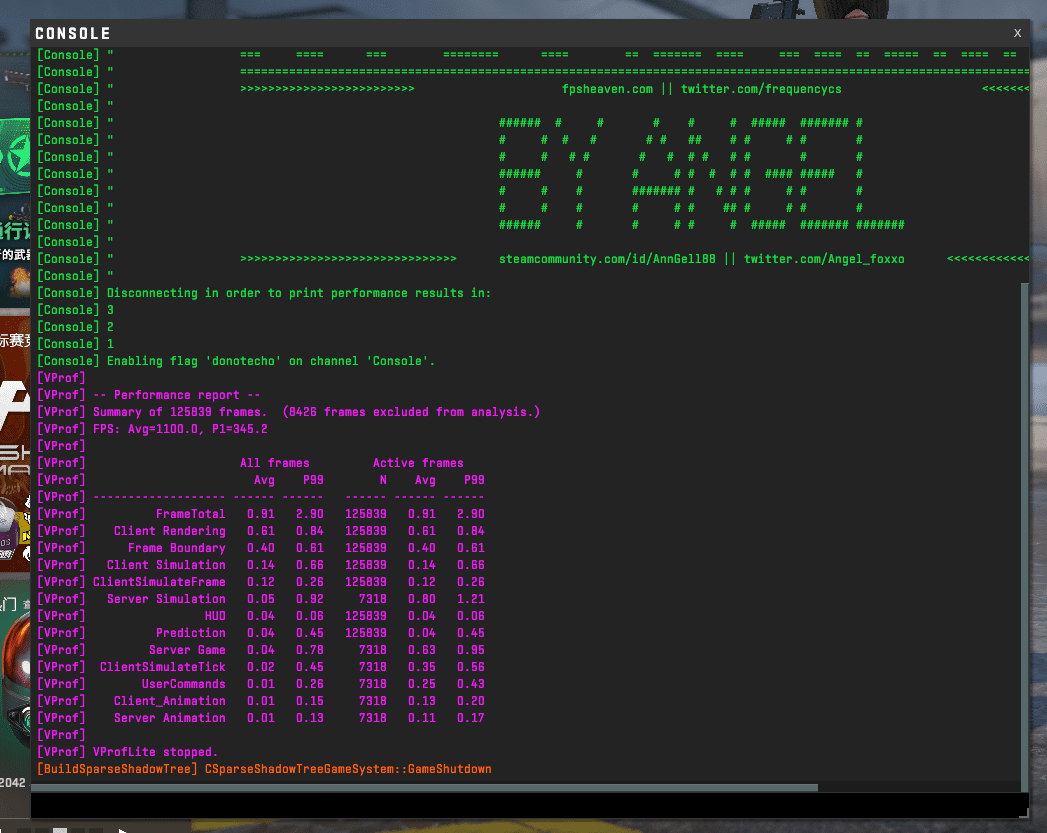Click the '-- Performance report --' line
This screenshot has height=833, width=1047.
177,395
